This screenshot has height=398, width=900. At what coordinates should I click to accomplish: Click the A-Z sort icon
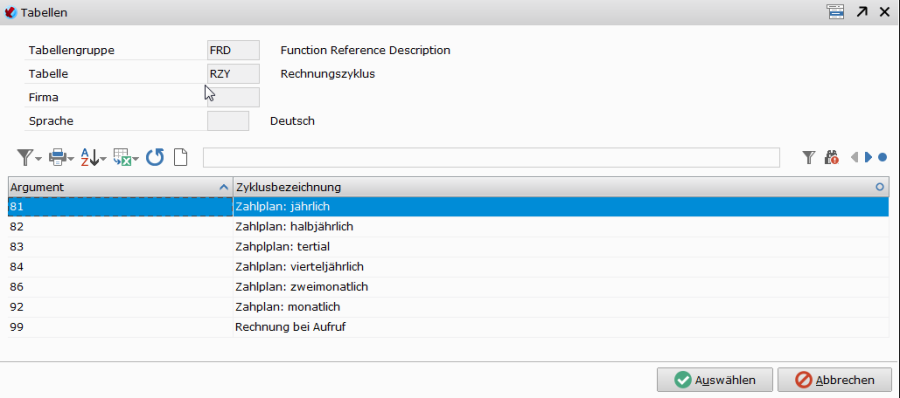89,157
